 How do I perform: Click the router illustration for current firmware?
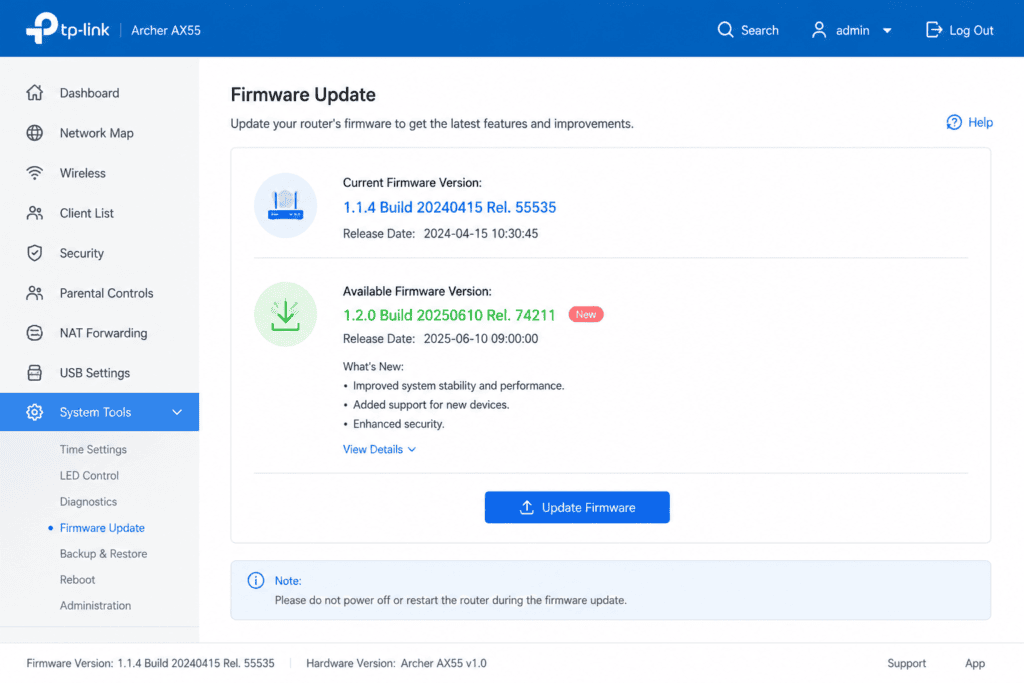click(x=285, y=205)
